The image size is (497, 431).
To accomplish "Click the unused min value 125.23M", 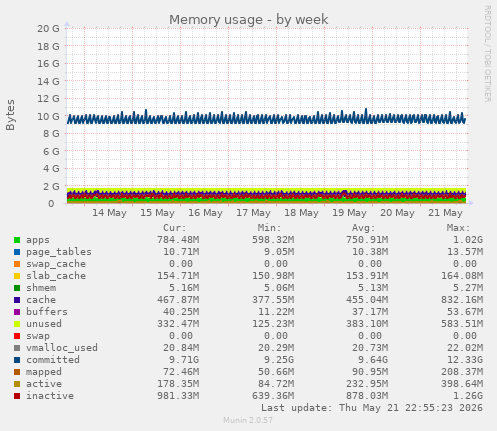I will coord(273,324).
